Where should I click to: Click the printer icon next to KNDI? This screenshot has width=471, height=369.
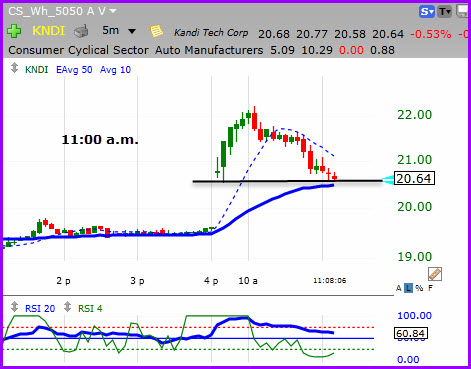tap(81, 32)
